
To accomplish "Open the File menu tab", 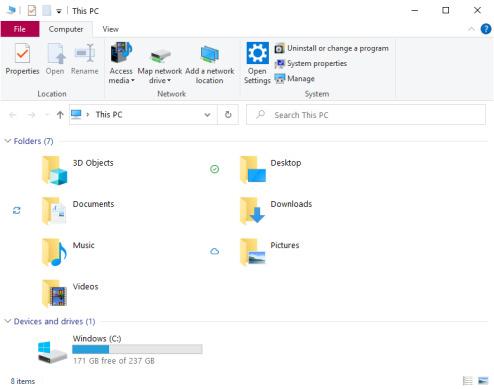I will [x=20, y=29].
